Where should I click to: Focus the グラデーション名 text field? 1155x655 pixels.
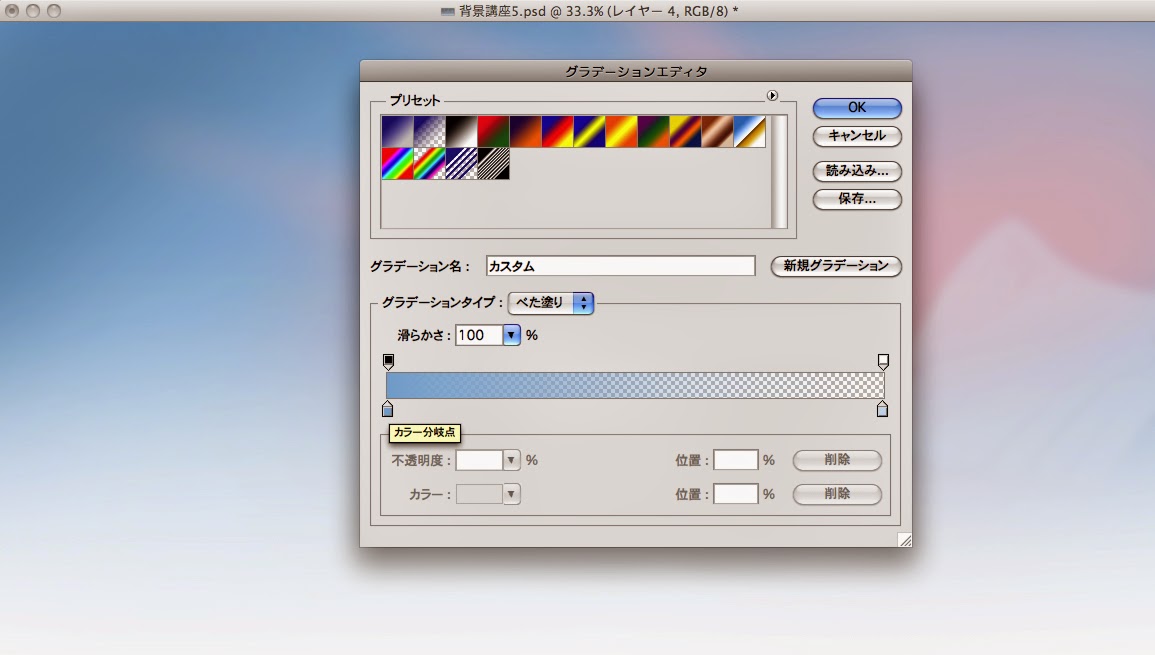620,266
